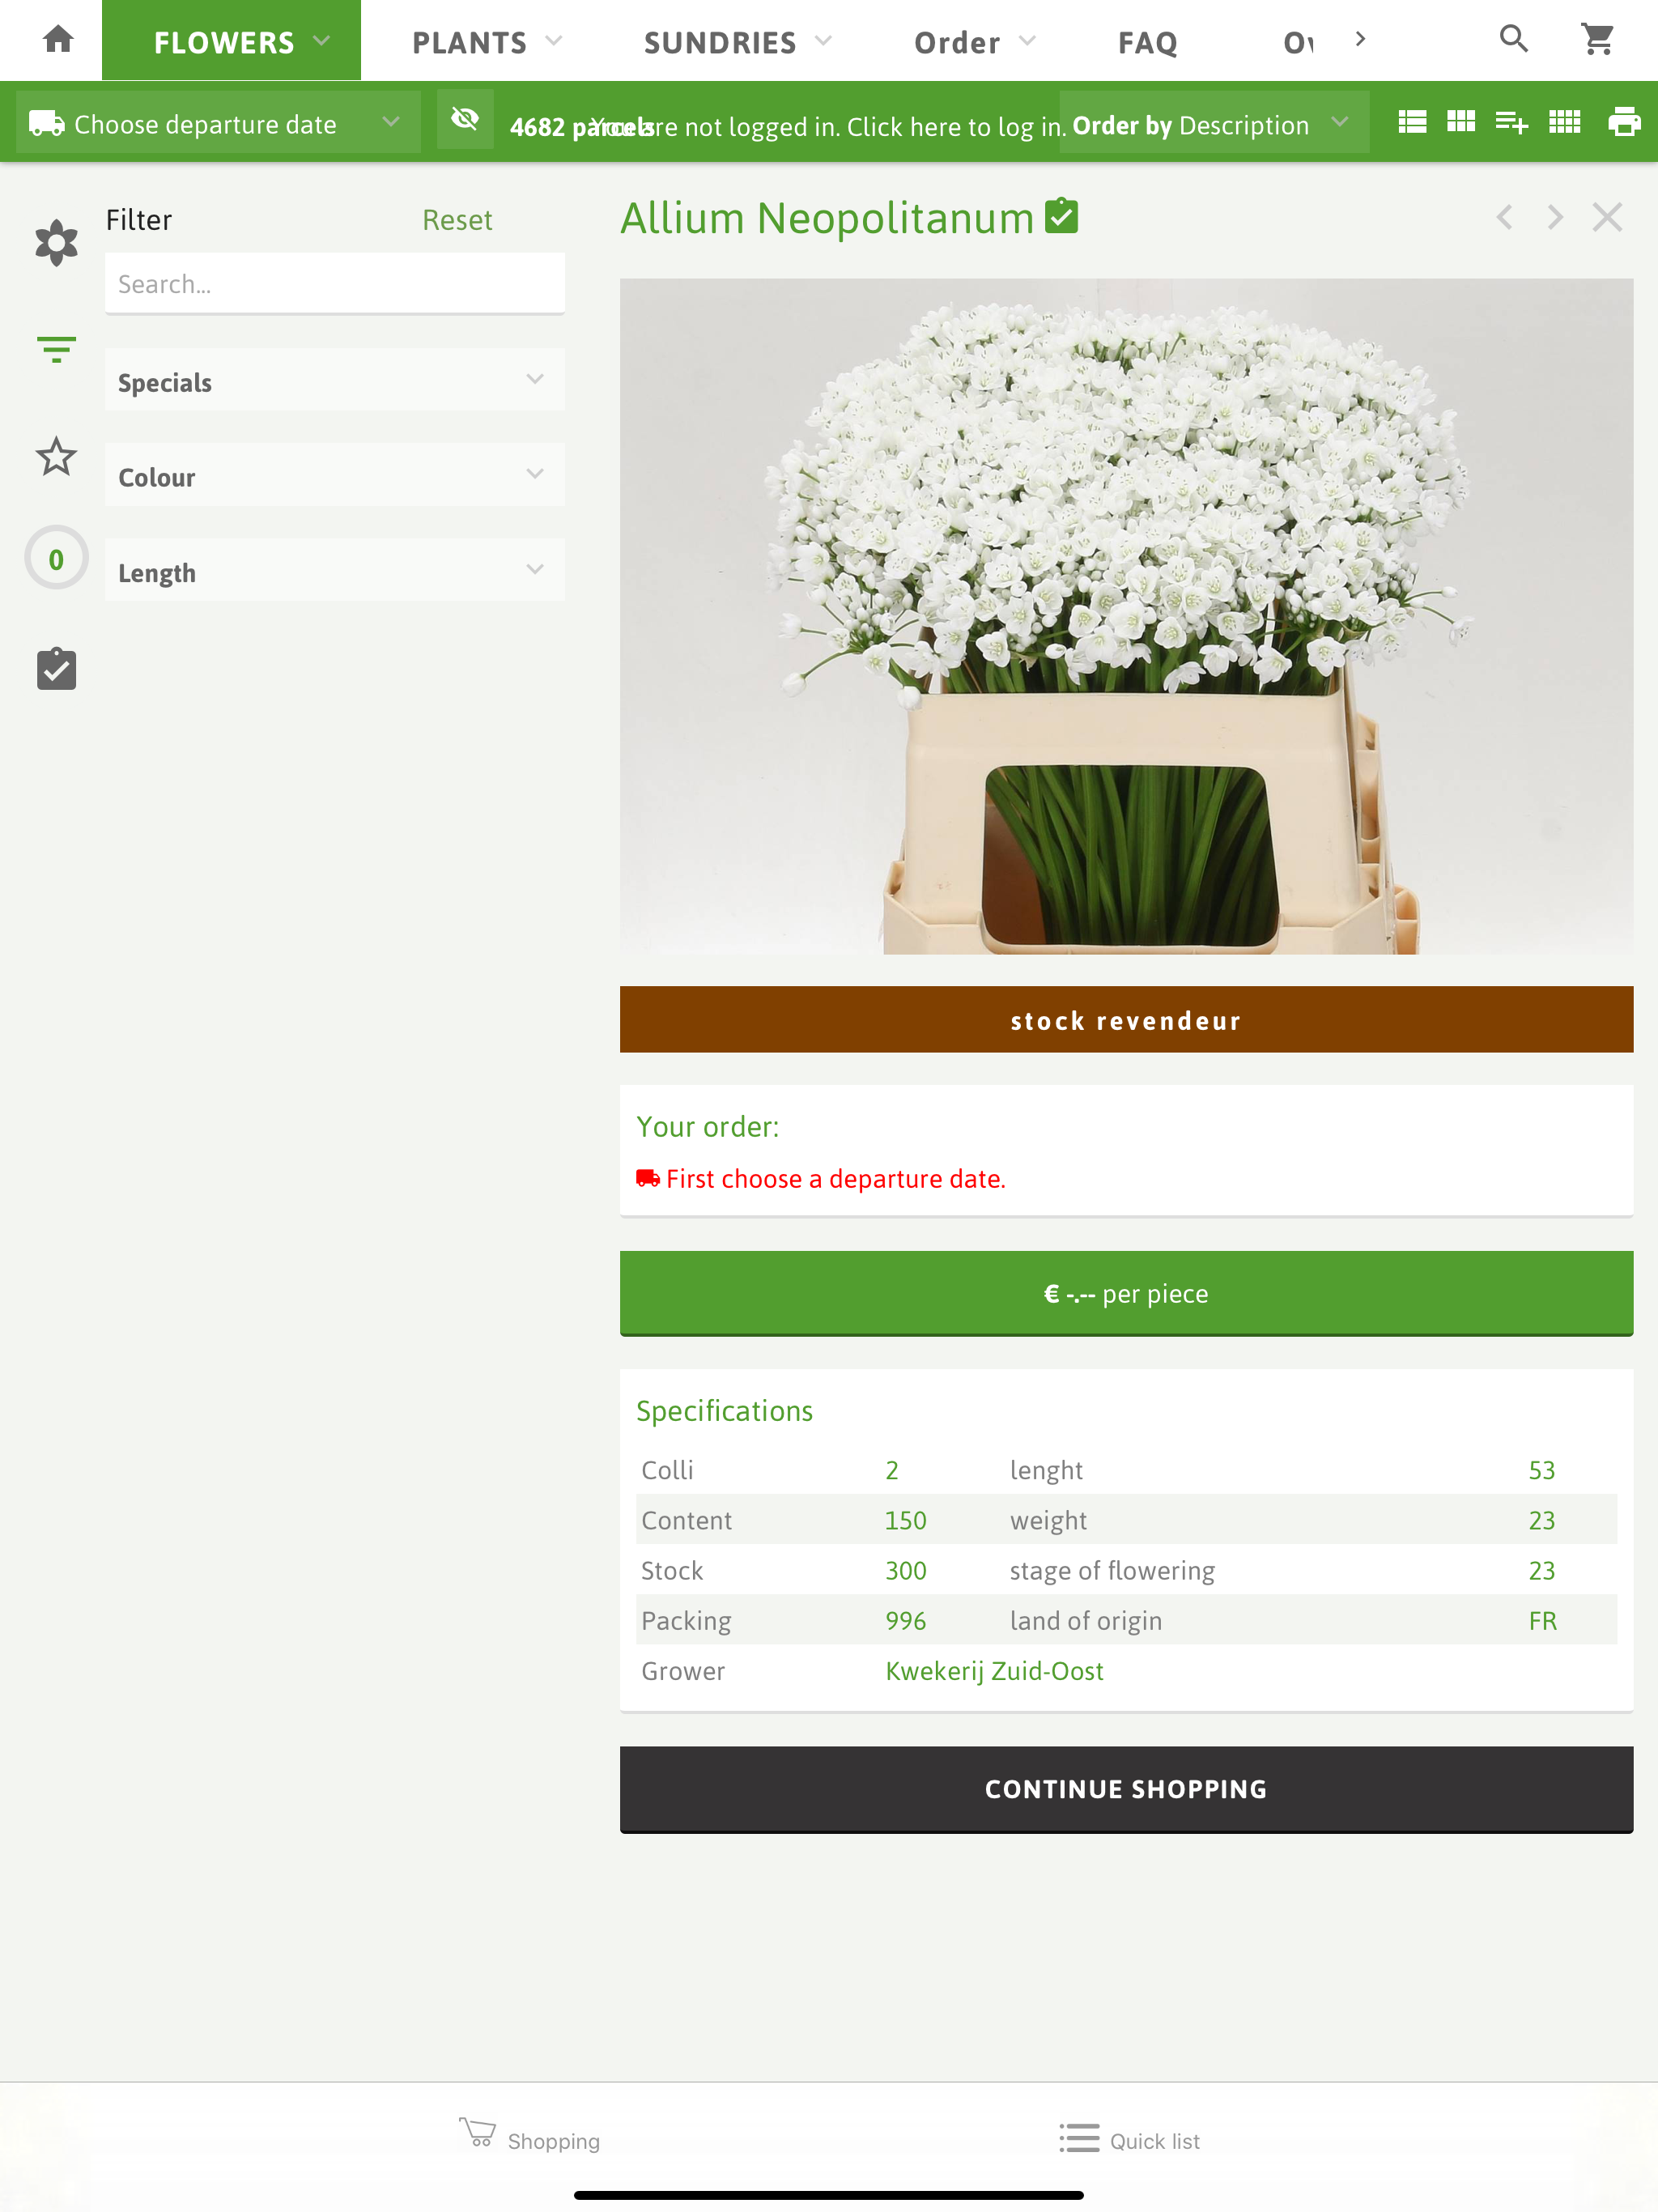Open the Shopping tab at bottom

pyautogui.click(x=530, y=2137)
